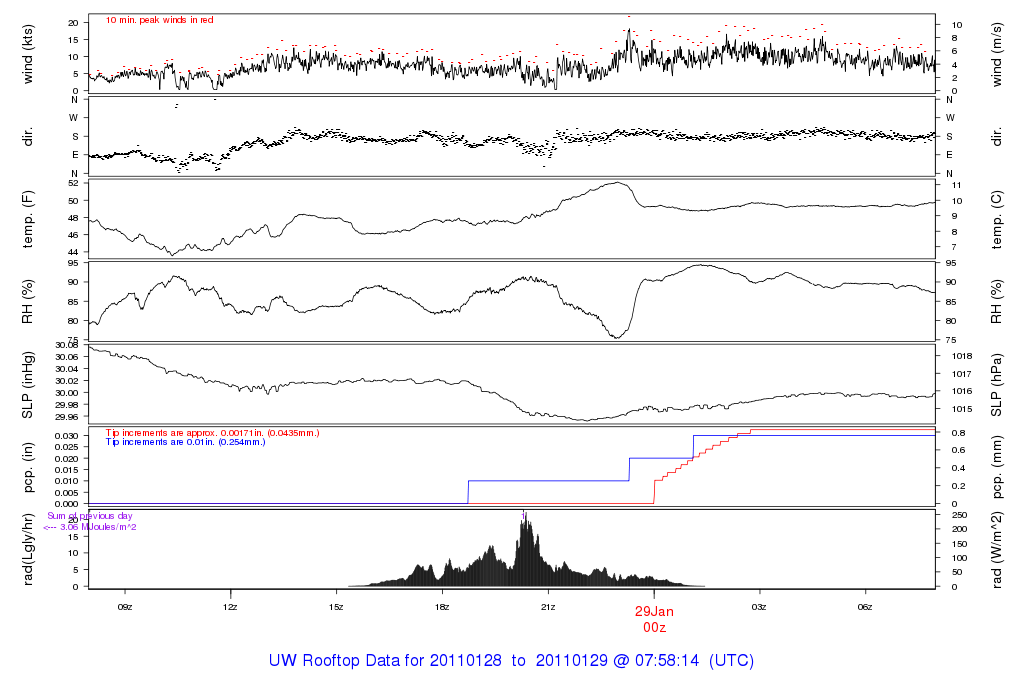Image resolution: width=1024 pixels, height=700 pixels.
Task: Click the right 'RH (%)' axis label
Action: (997, 302)
